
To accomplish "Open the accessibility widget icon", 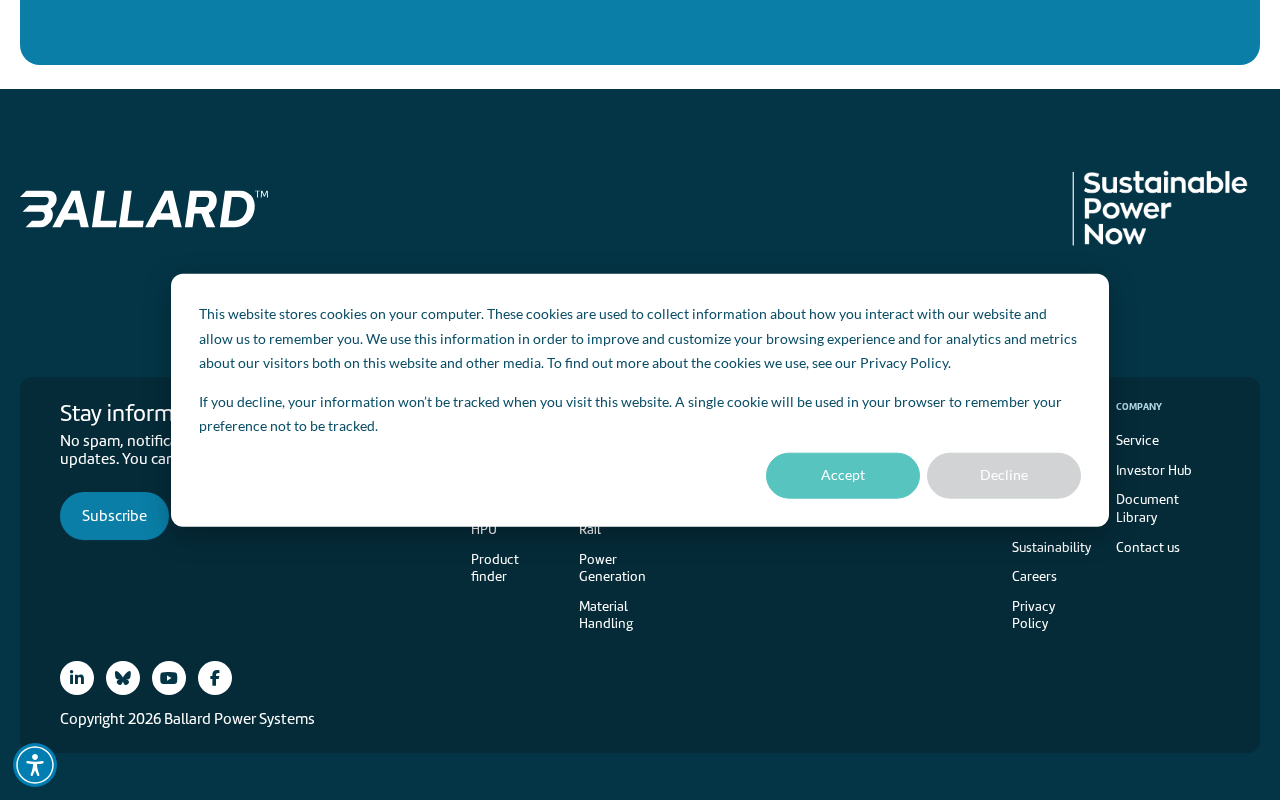I will click(x=35, y=765).
